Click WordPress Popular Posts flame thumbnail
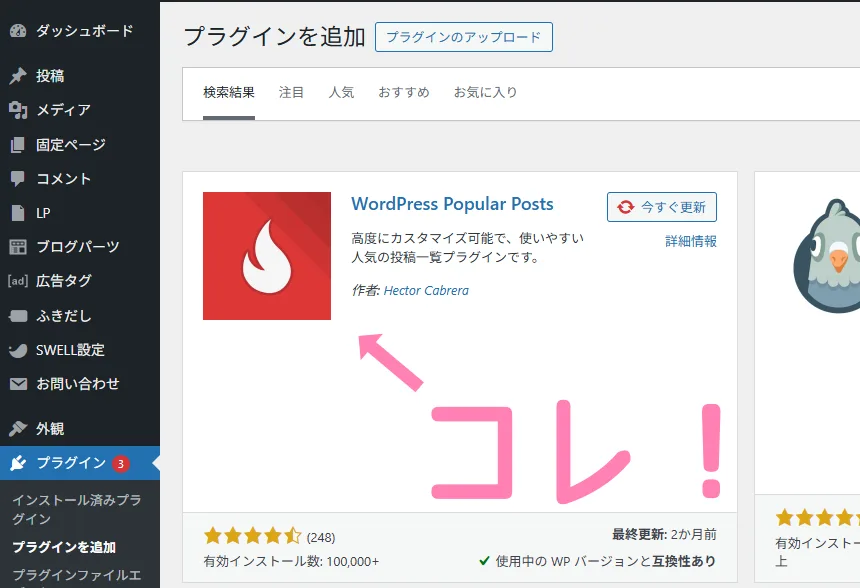The width and height of the screenshot is (860, 588). pos(267,256)
